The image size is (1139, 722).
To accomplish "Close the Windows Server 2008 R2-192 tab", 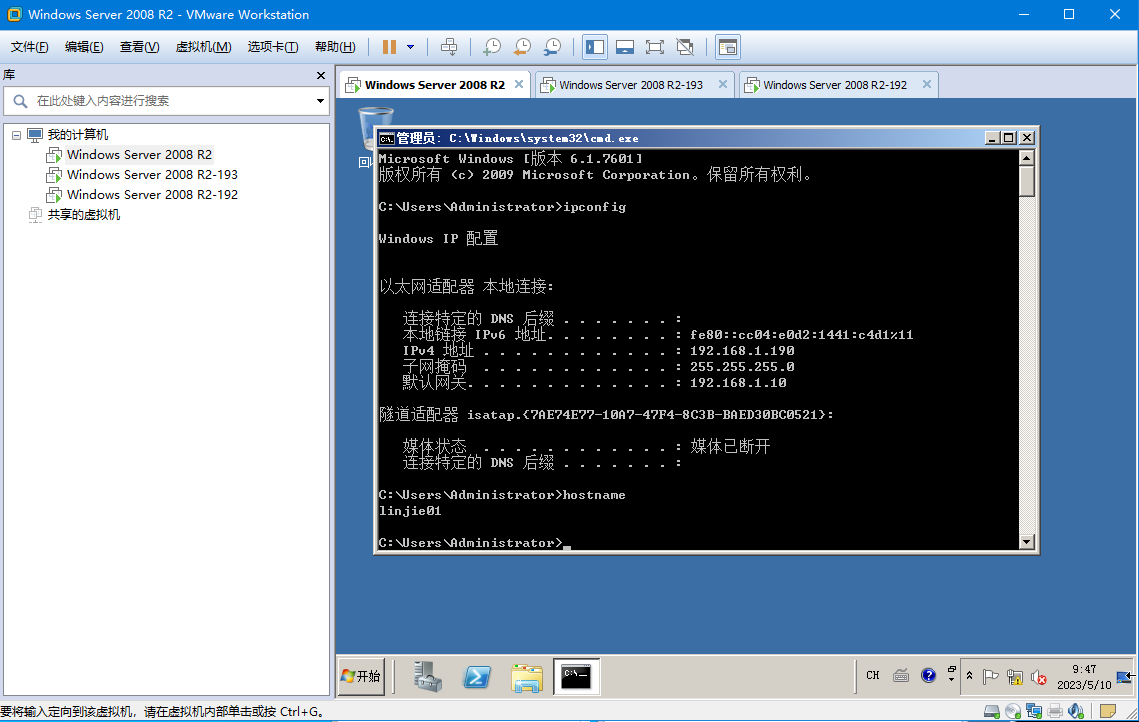I will (927, 84).
